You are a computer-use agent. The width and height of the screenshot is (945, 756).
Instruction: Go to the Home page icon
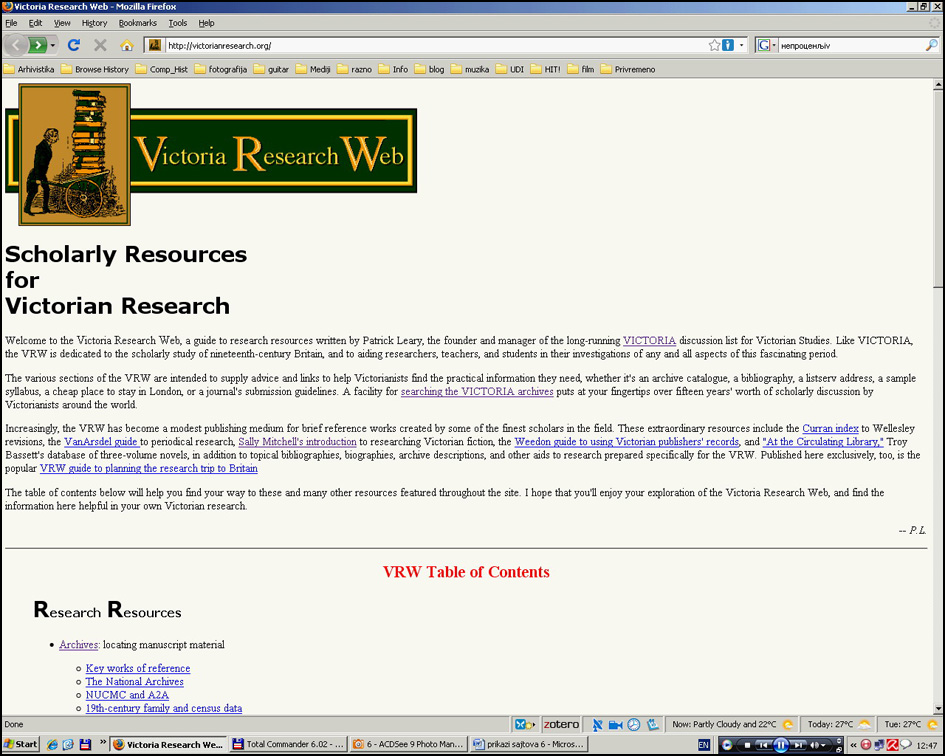point(127,45)
